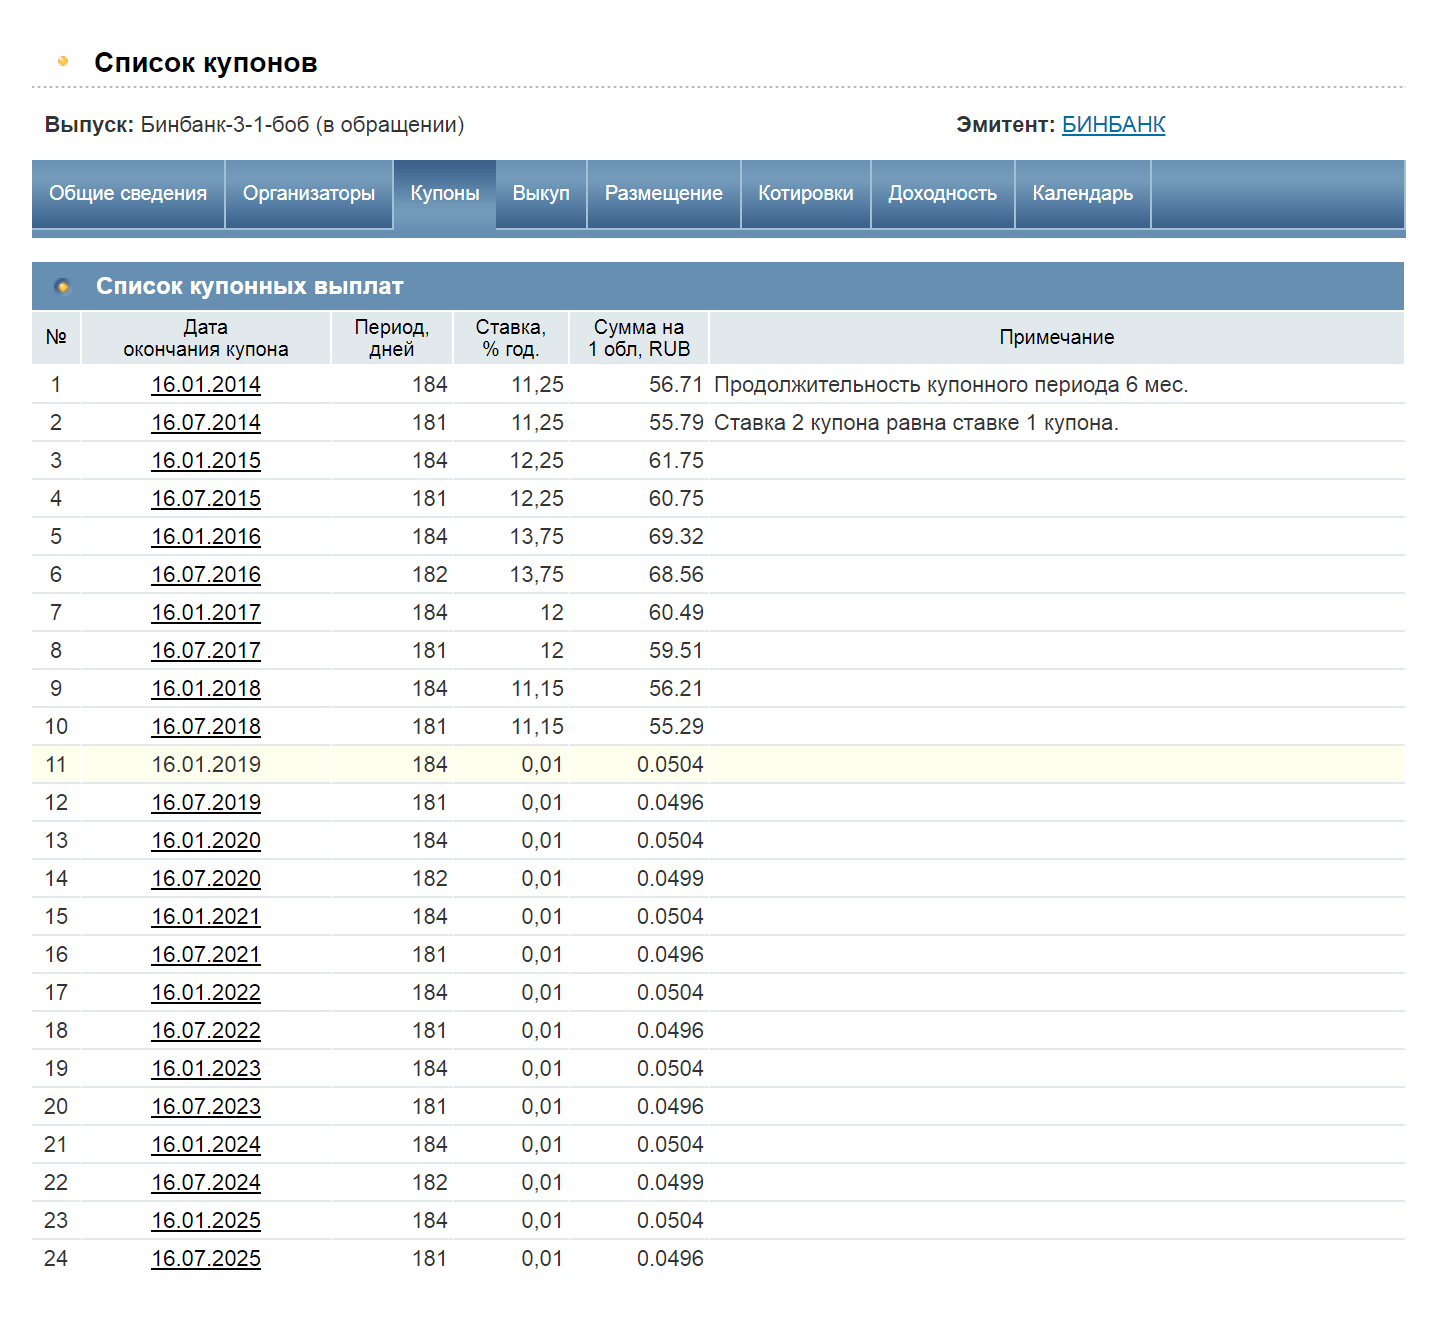Open coupon date 16.01.2020

tap(206, 841)
